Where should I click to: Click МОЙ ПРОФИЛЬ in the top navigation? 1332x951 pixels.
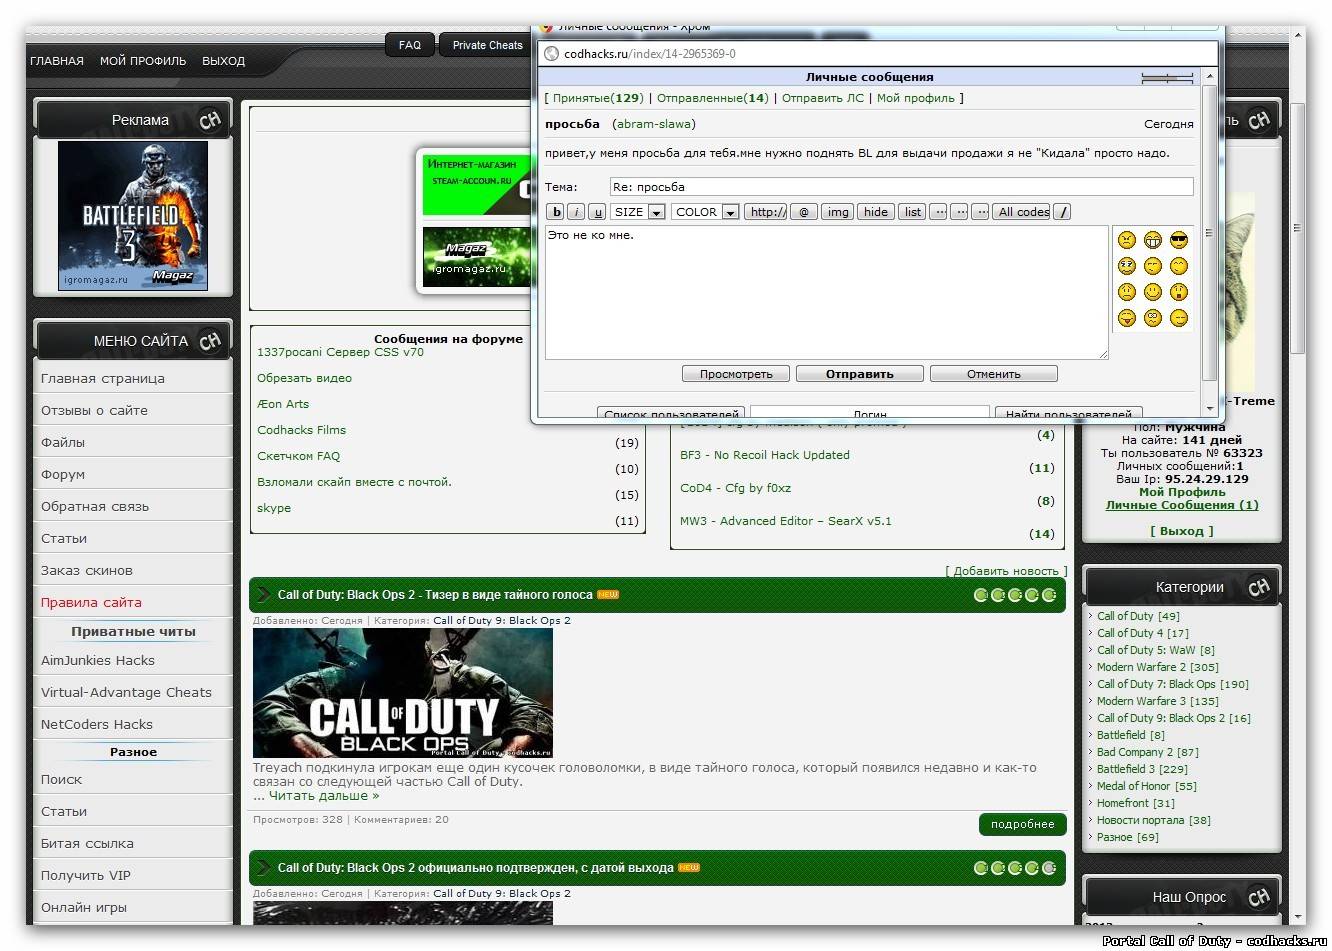pyautogui.click(x=143, y=61)
